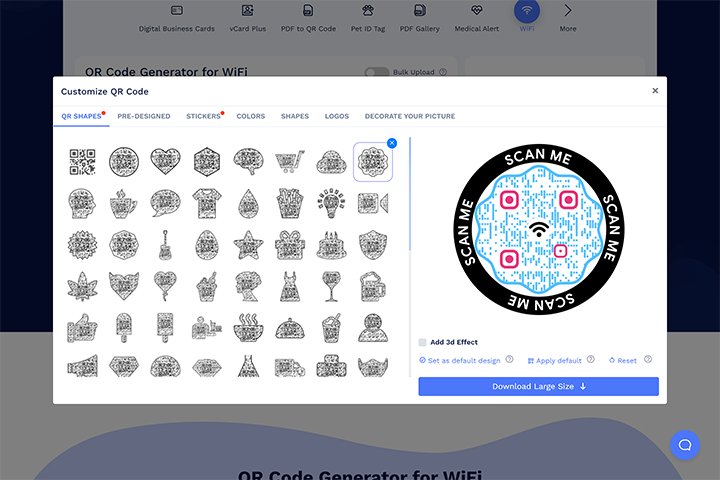Choose the T-shirt QR shape
The width and height of the screenshot is (720, 480).
click(207, 203)
